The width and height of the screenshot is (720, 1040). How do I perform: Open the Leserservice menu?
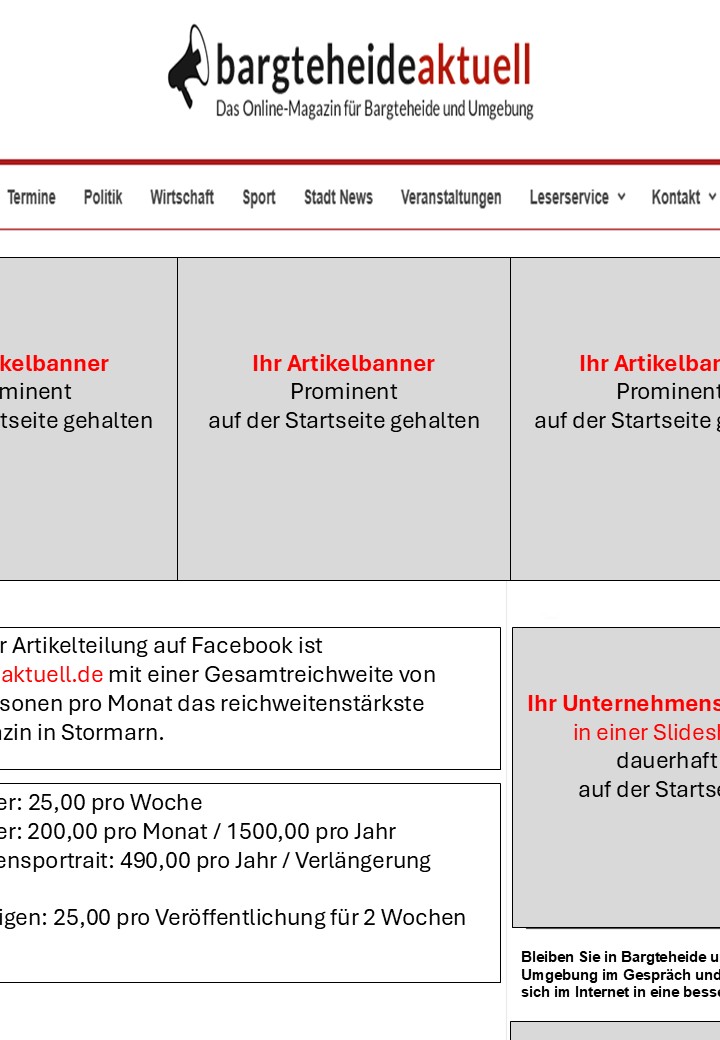(569, 197)
